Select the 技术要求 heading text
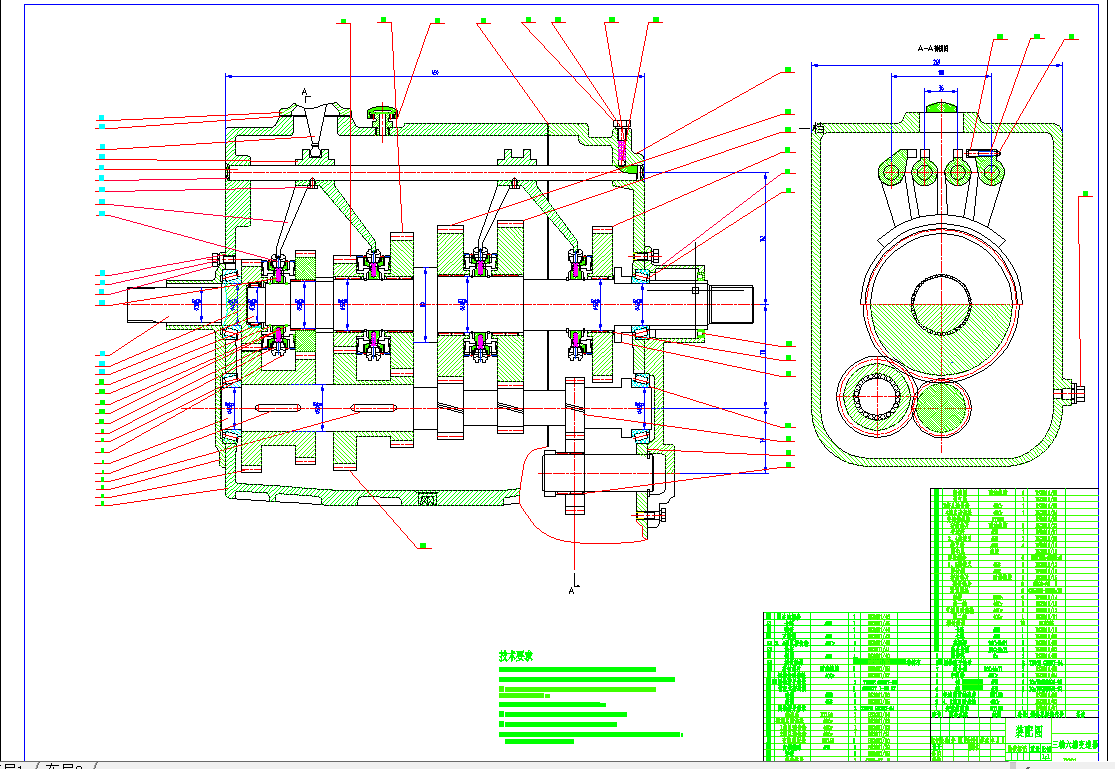1115x769 pixels. 516,656
